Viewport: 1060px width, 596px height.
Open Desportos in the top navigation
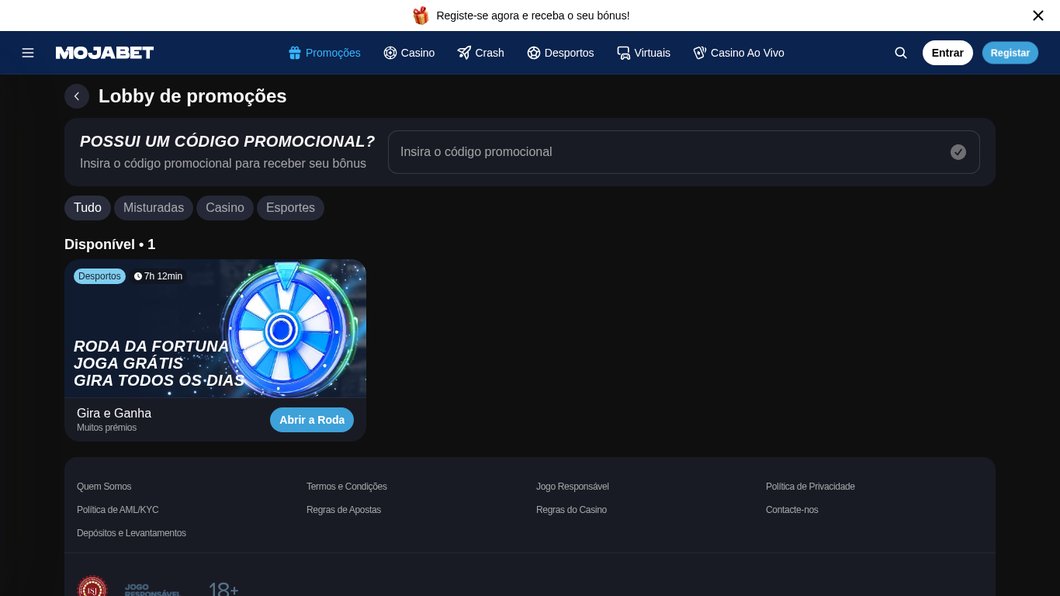pyautogui.click(x=560, y=53)
